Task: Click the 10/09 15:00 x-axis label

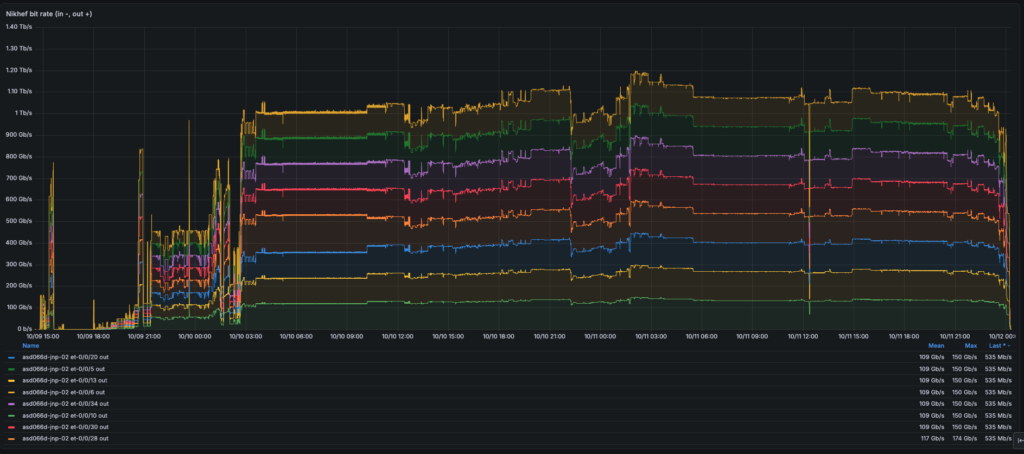Action: (x=44, y=337)
